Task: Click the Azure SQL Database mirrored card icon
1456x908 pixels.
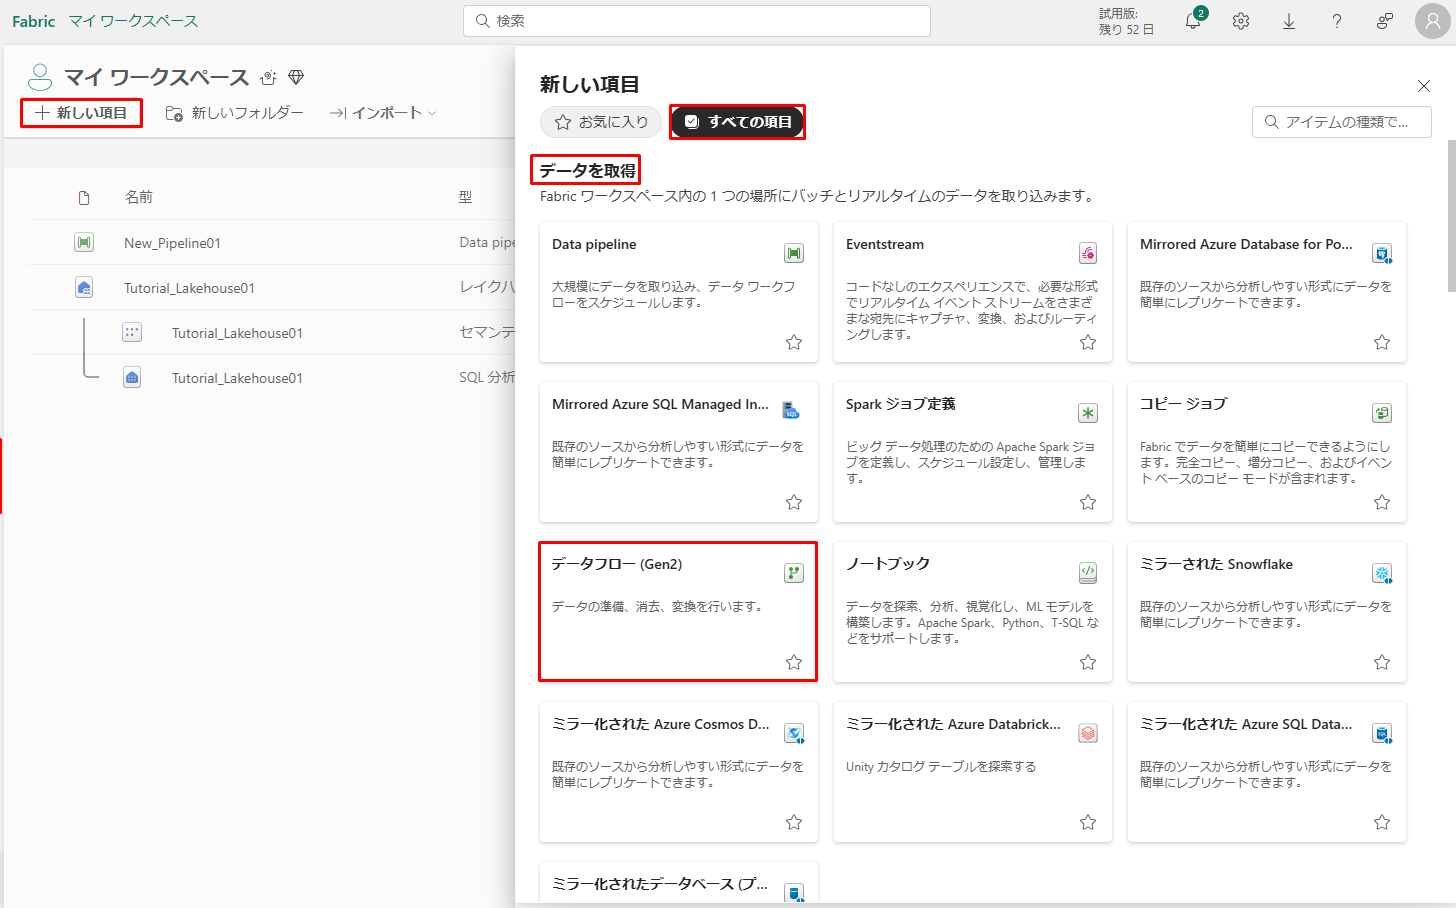Action: tap(1382, 733)
